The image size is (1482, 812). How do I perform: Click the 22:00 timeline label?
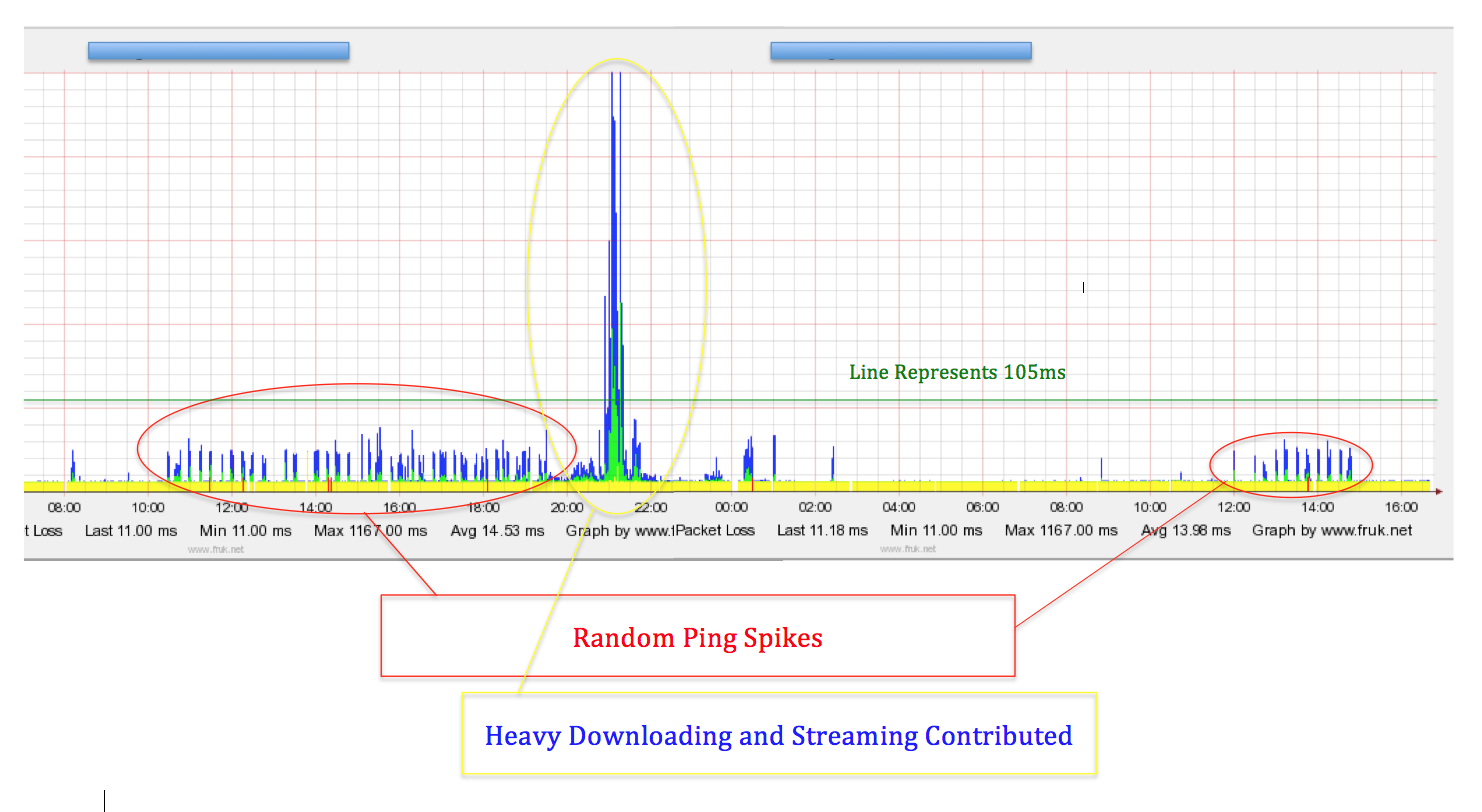point(651,507)
